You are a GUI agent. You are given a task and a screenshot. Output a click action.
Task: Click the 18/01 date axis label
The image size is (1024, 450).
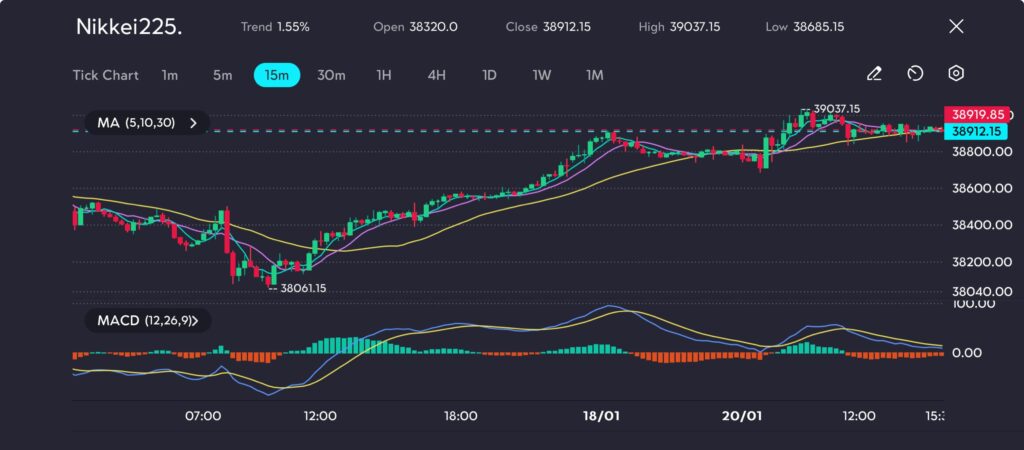(603, 415)
